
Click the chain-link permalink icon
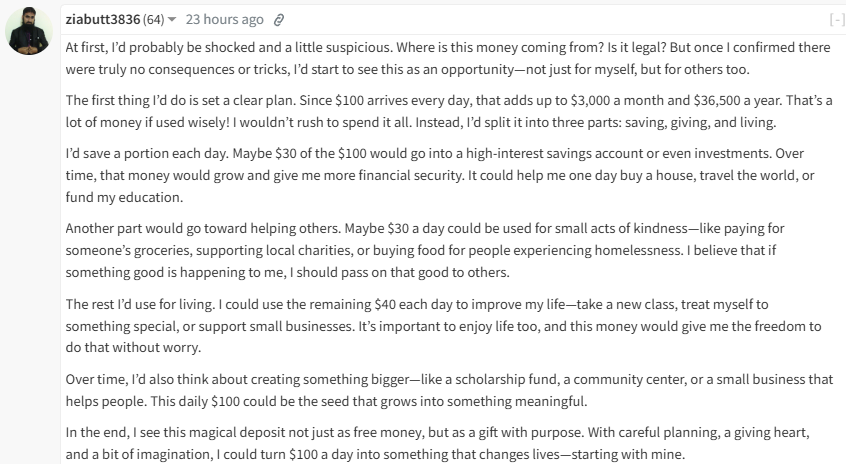click(x=279, y=20)
